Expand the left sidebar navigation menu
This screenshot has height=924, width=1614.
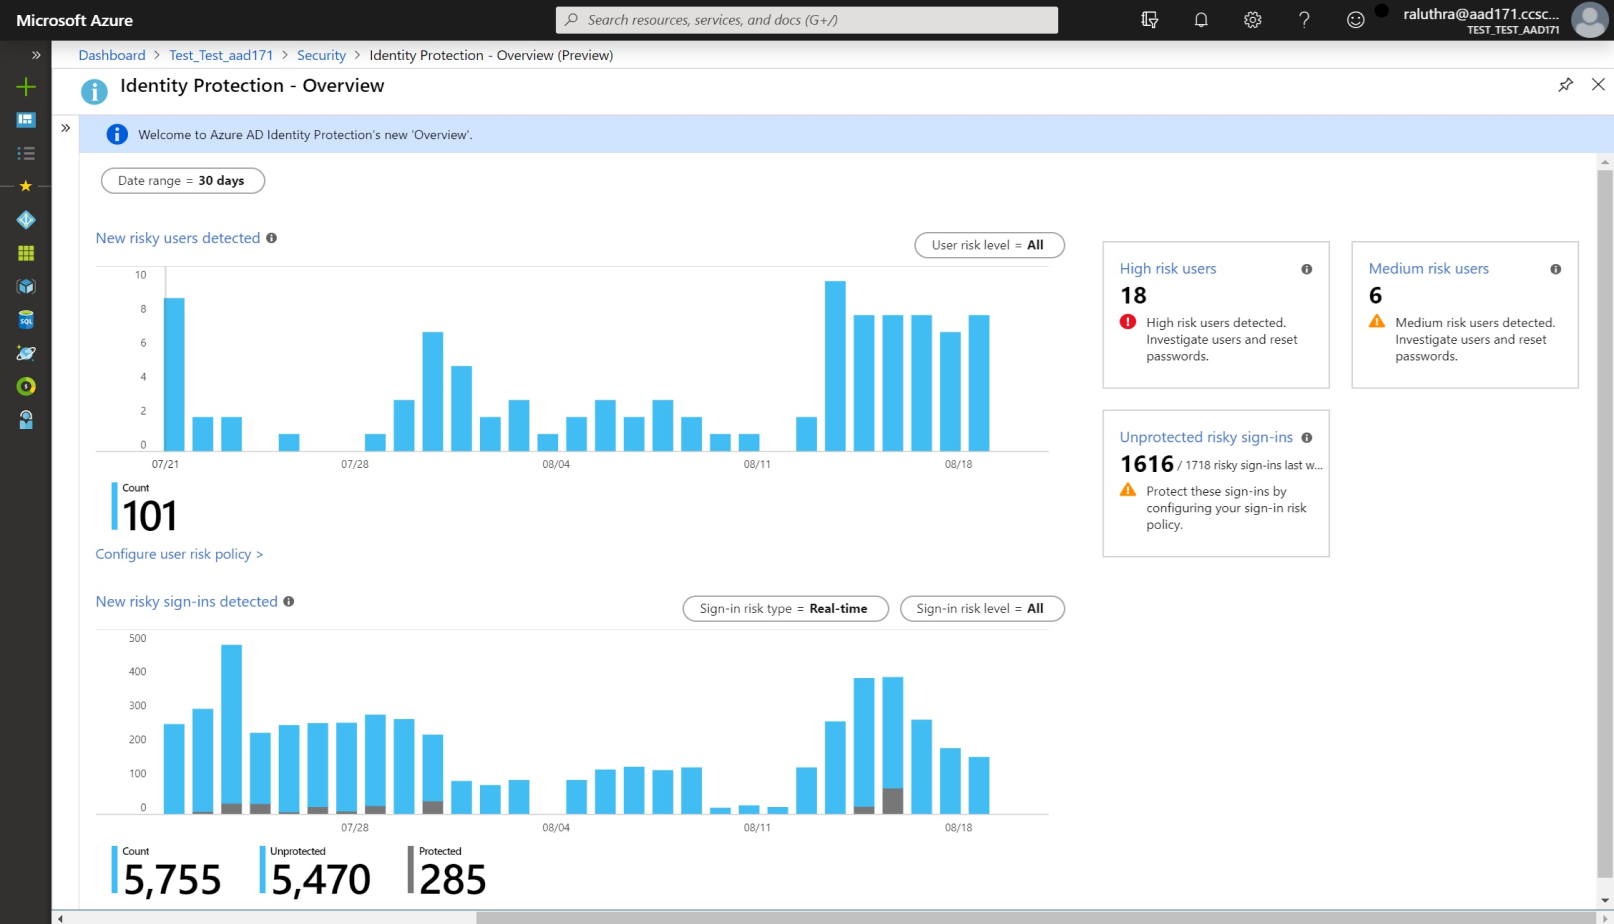[x=36, y=55]
